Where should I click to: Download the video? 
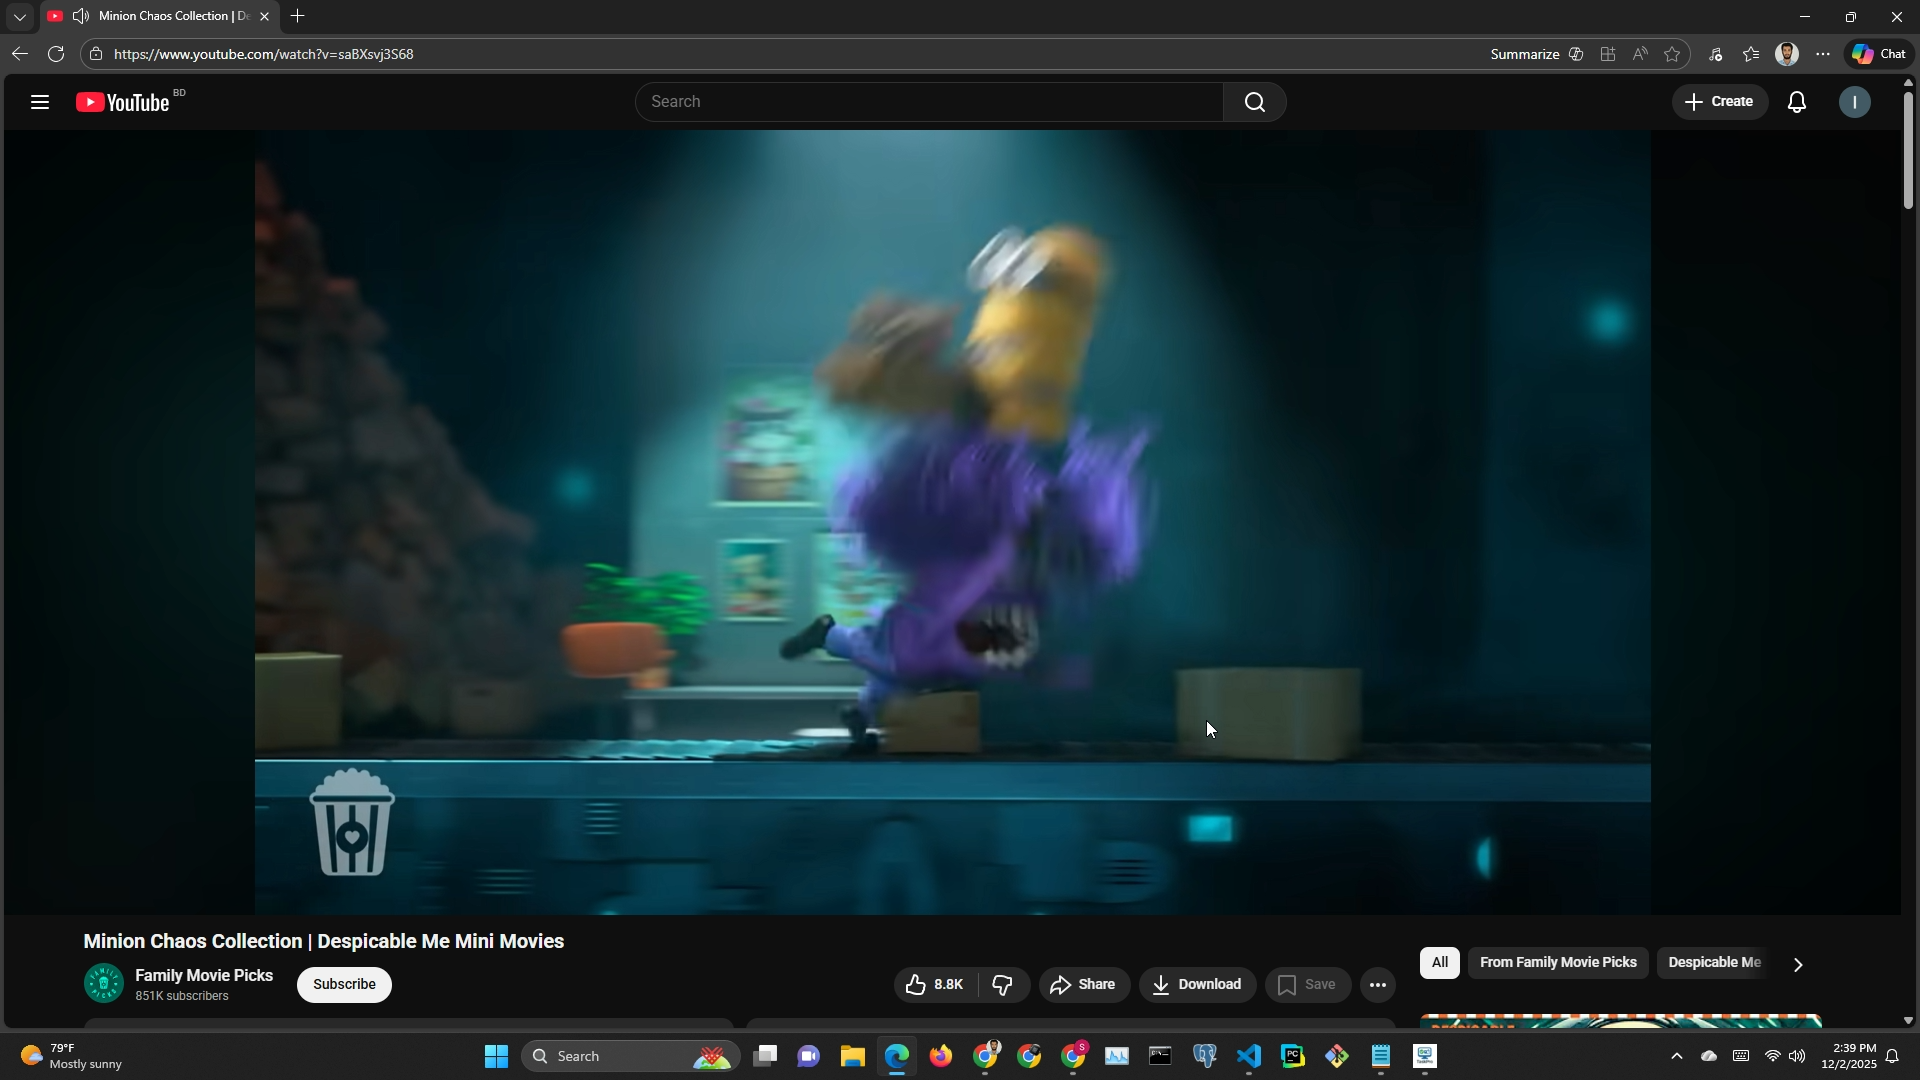pyautogui.click(x=1197, y=985)
